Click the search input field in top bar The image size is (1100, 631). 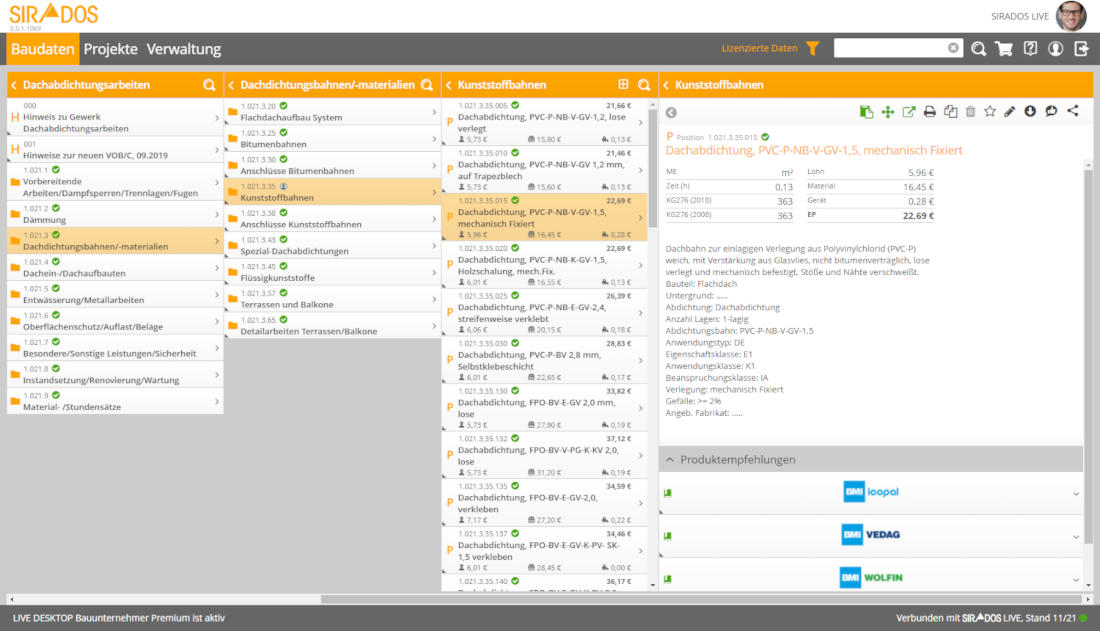tap(890, 48)
